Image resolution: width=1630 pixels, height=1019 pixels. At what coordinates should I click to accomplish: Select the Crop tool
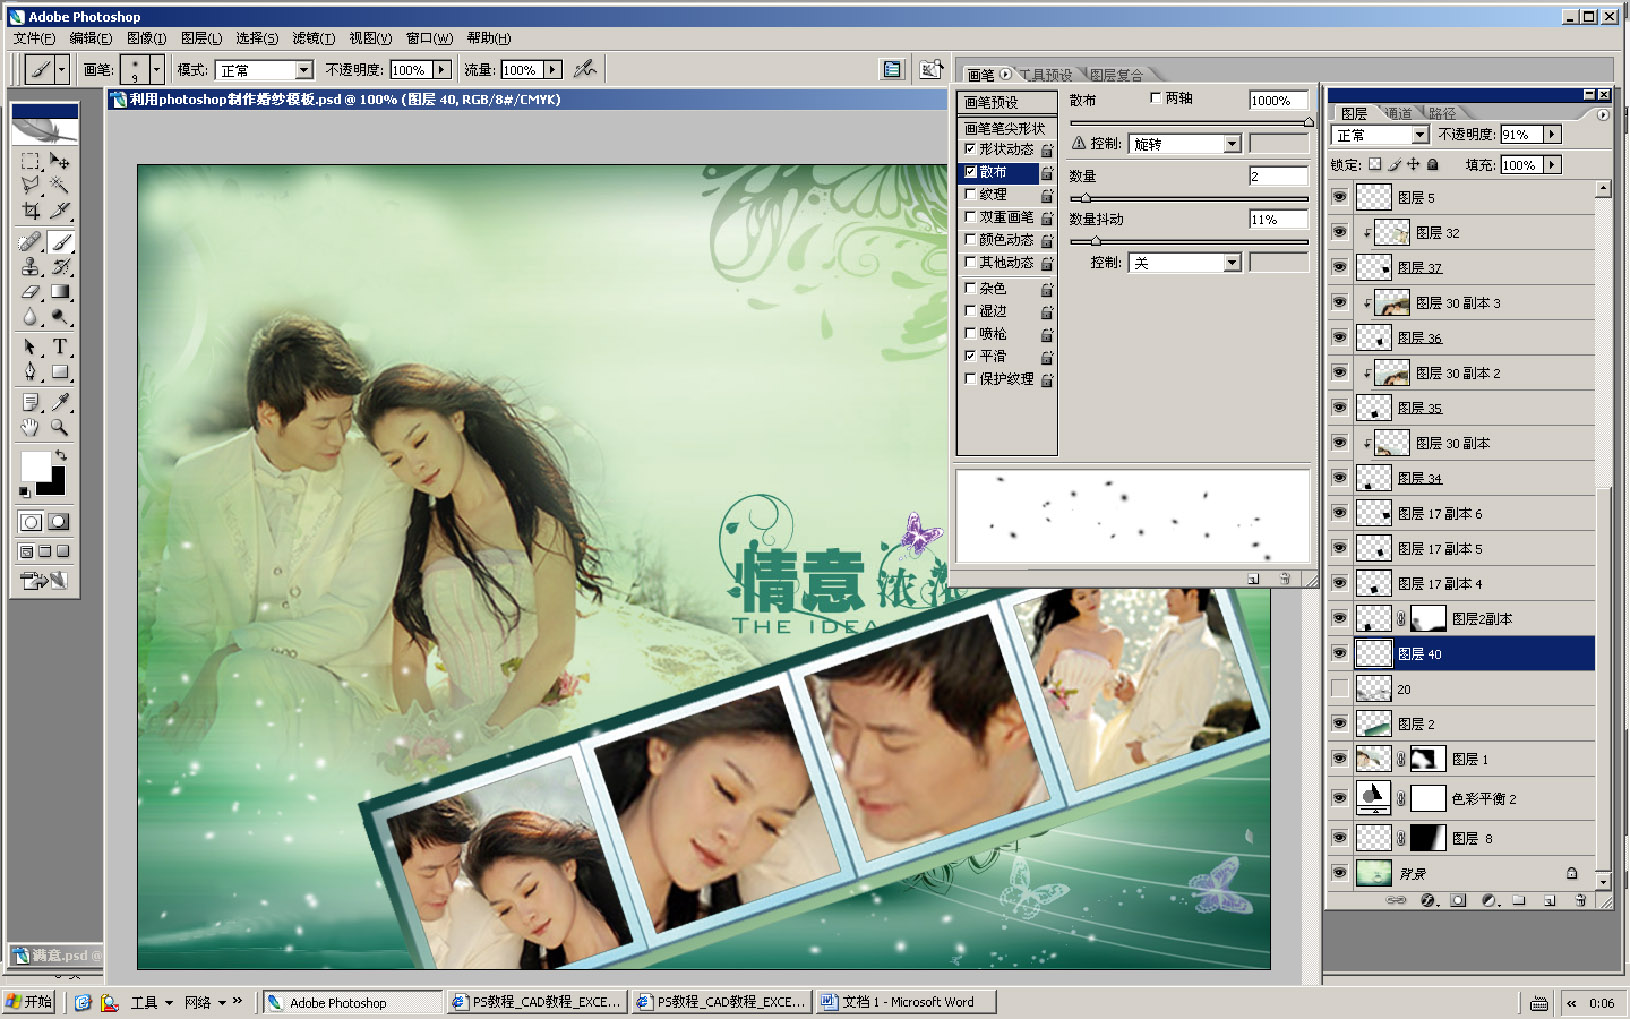coord(31,211)
